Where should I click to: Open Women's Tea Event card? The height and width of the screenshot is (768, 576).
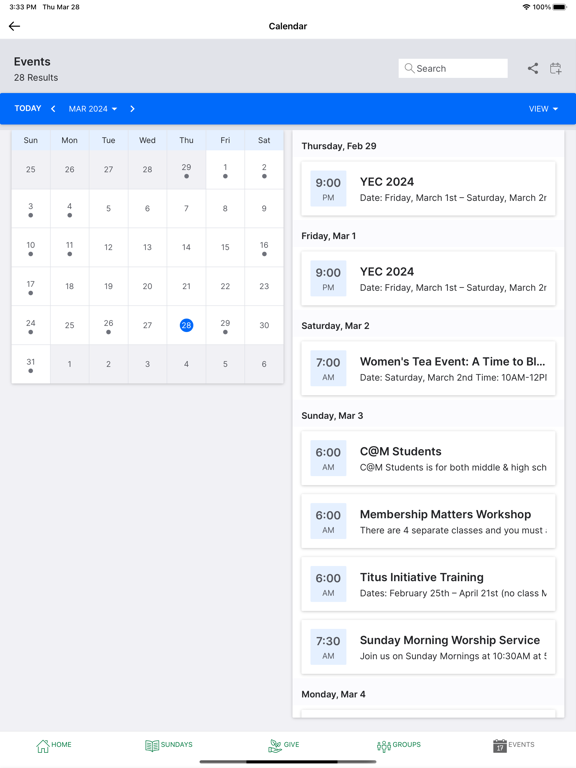[x=428, y=368]
